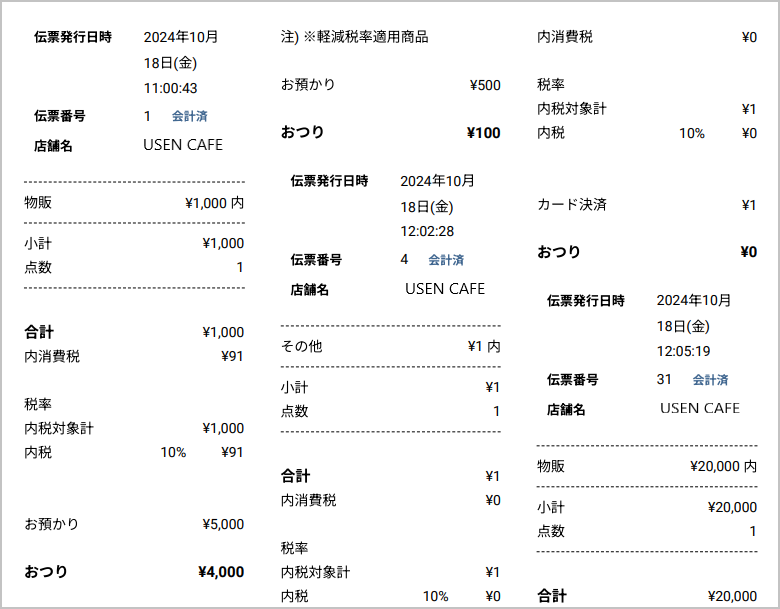Click the ¥100 おつり amount
Screen dimensions: 780x609
(483, 133)
